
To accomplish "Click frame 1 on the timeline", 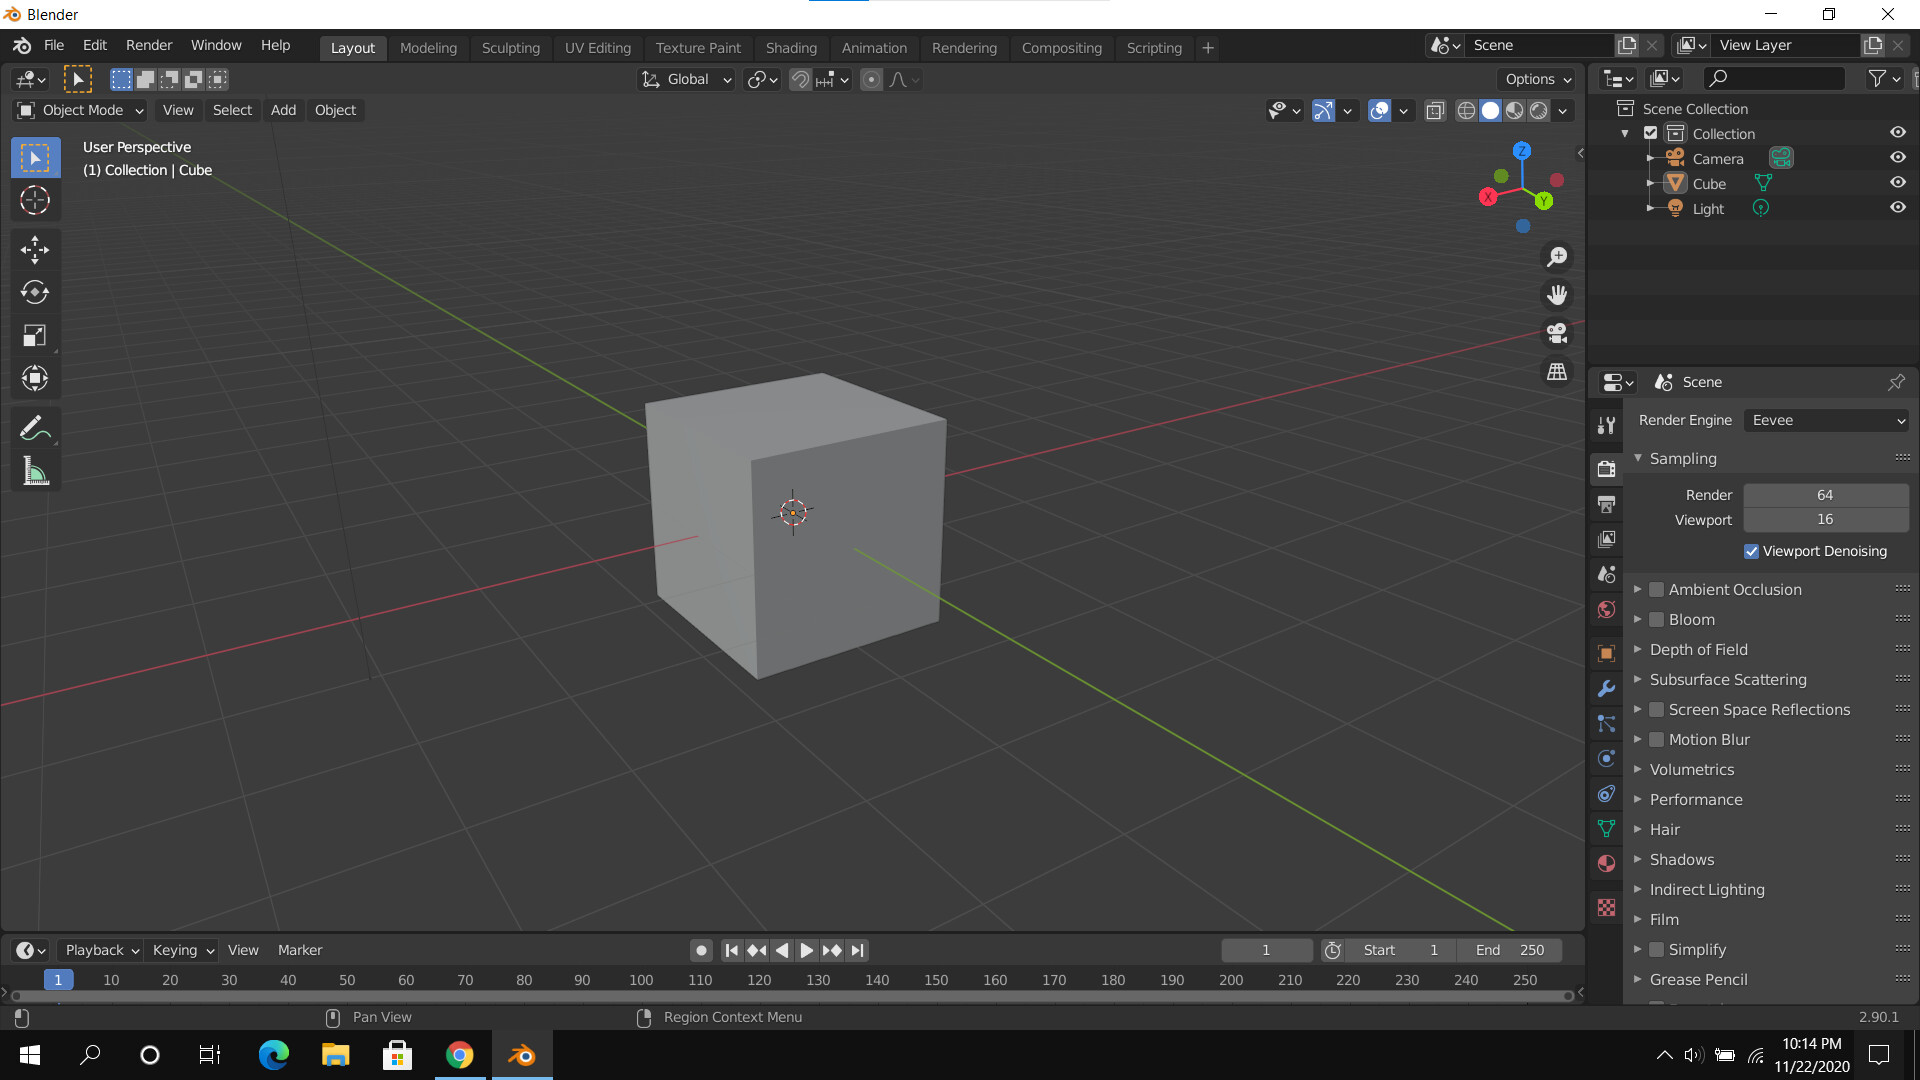I will click(58, 978).
